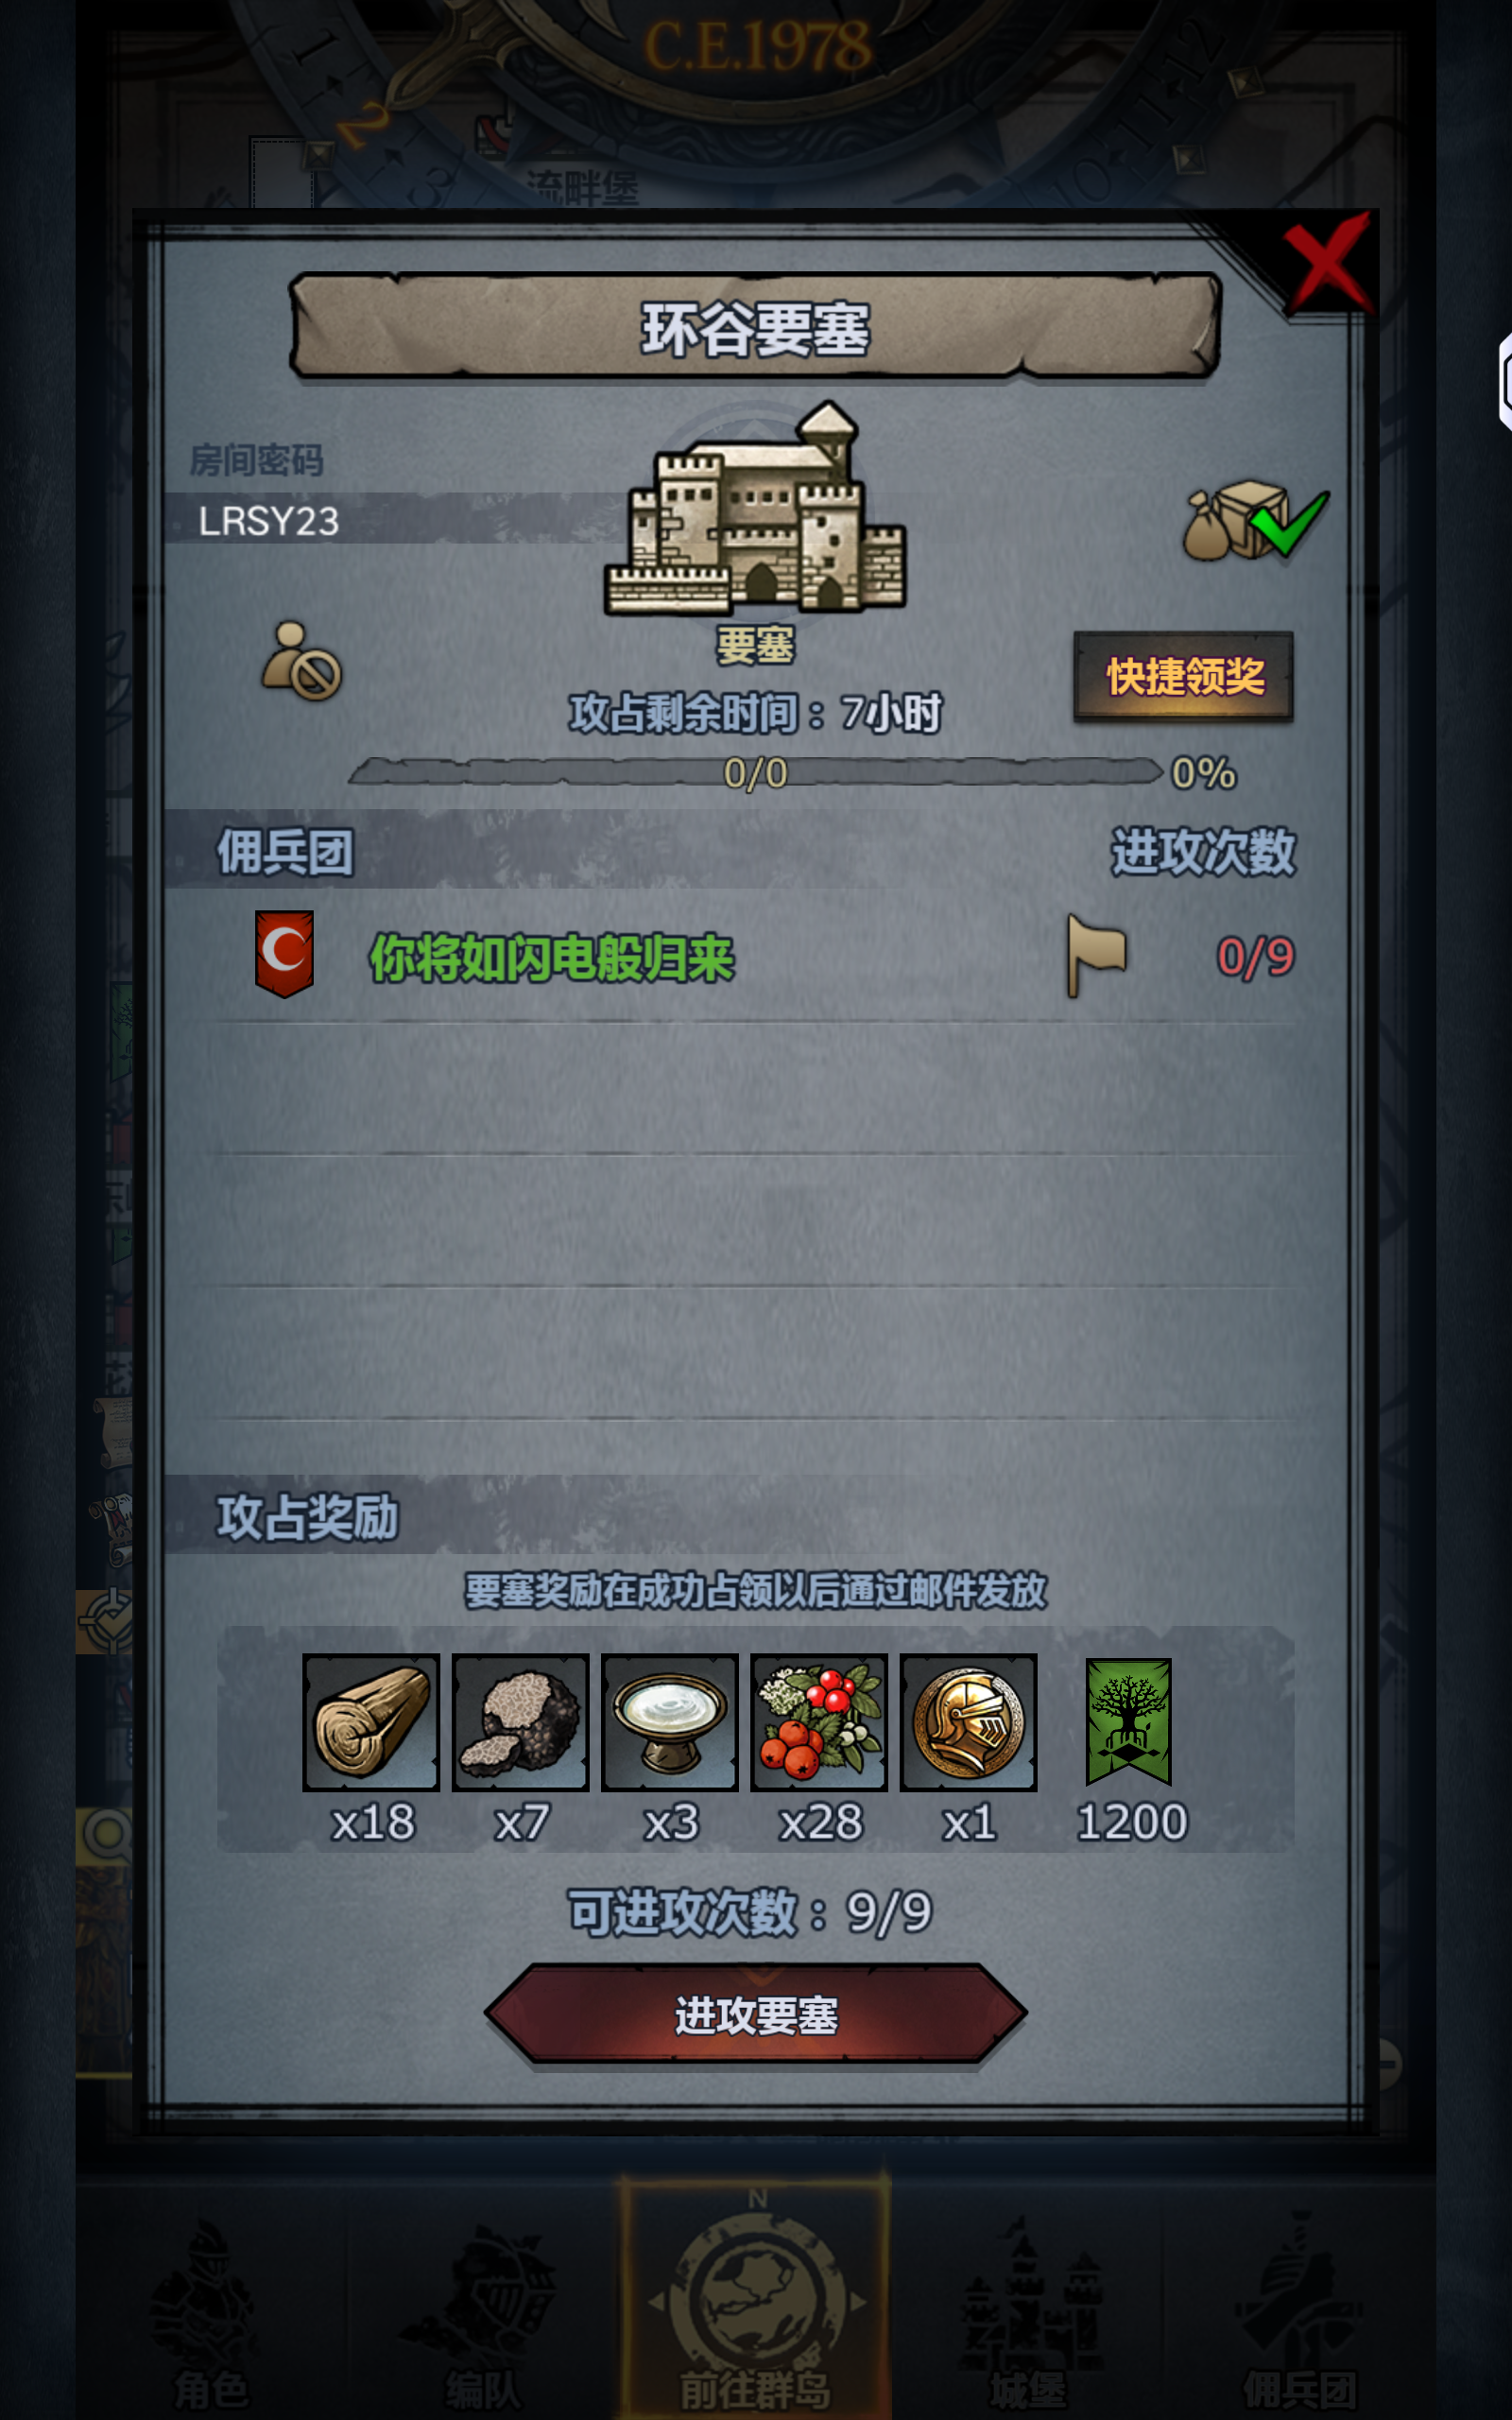Close the 环谷要塞 fortress dialog
The image size is (1512, 2420).
[x=1328, y=264]
